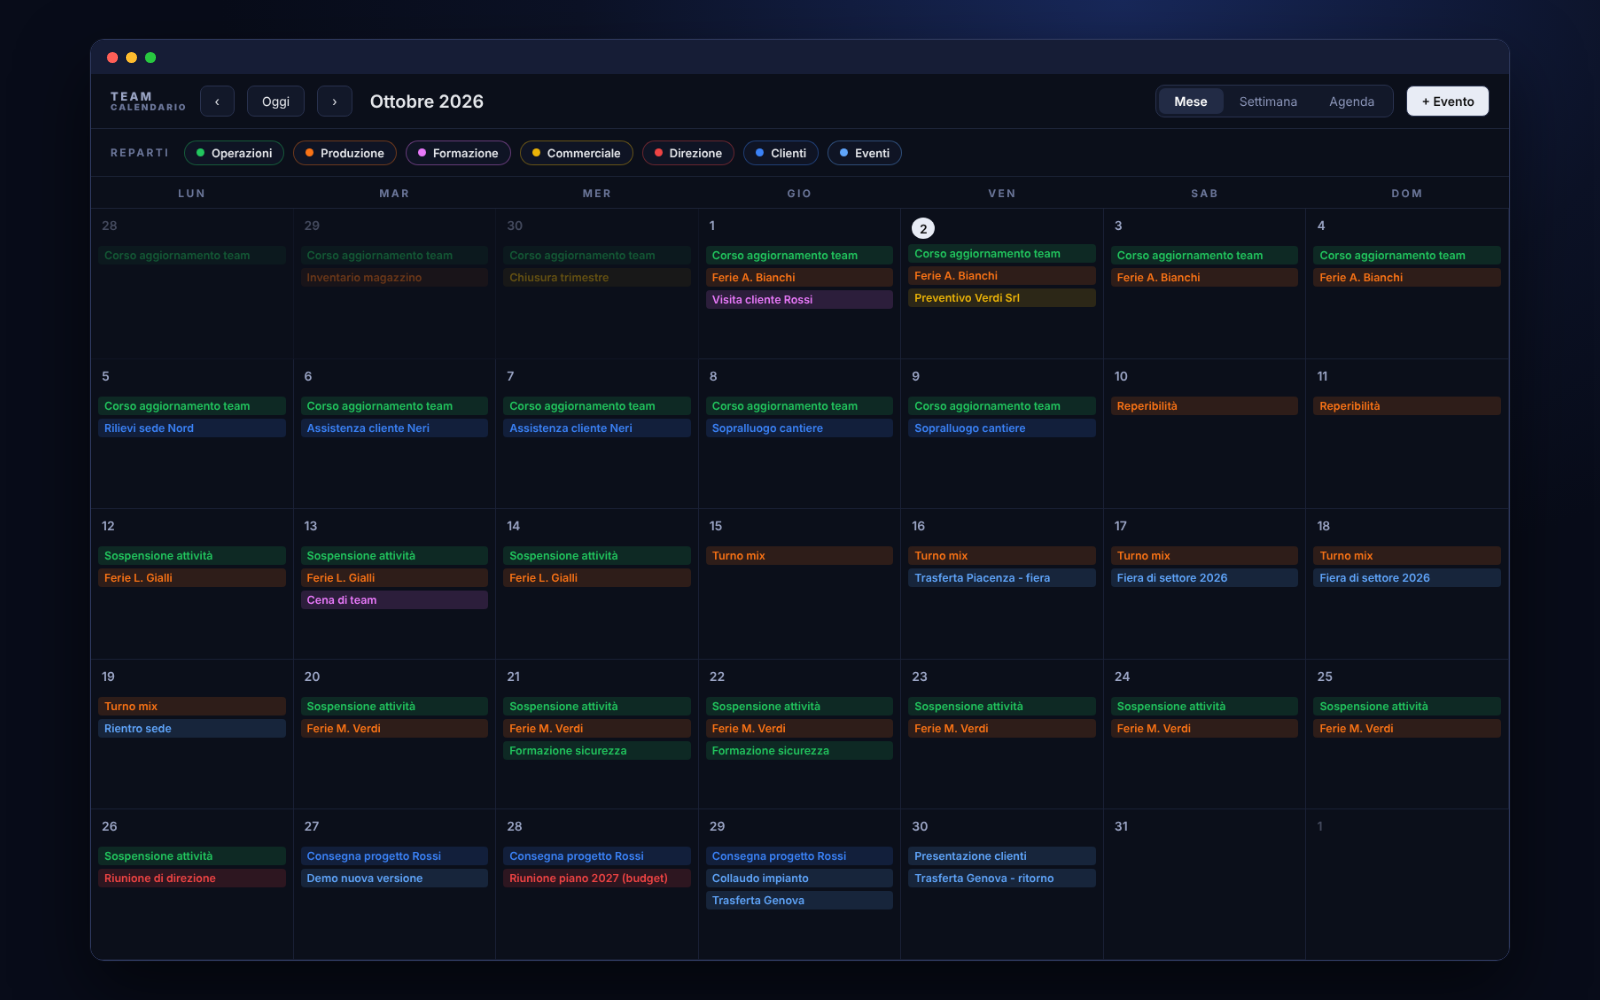
Task: Open Sopralluogo cantiere event on Thursday 8
Action: point(799,428)
